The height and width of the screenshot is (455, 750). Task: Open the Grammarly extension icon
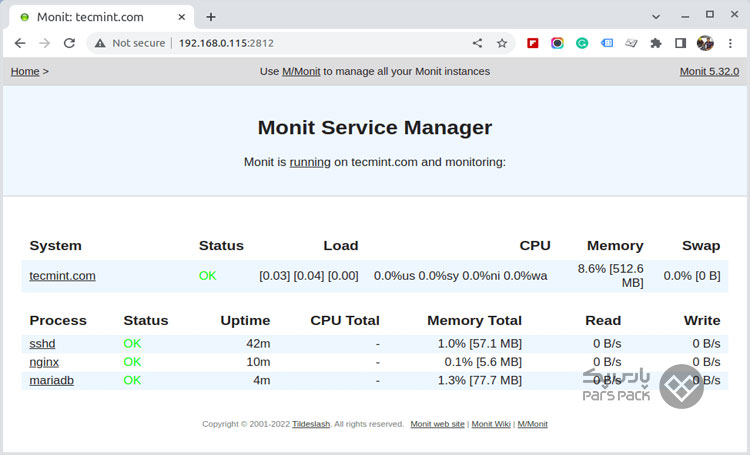(x=582, y=43)
